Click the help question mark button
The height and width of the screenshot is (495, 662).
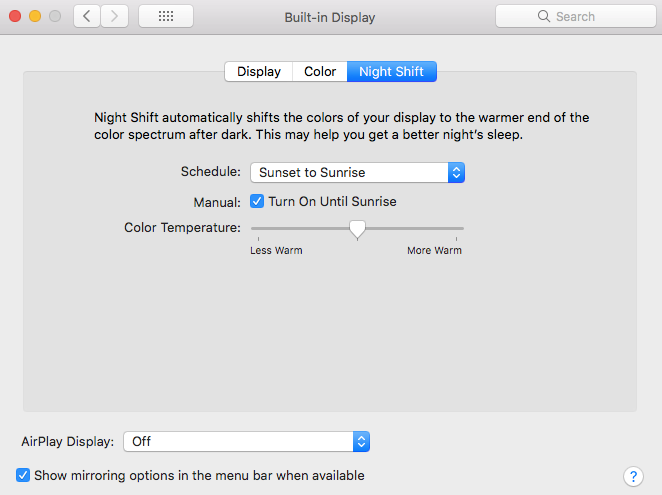[x=632, y=475]
